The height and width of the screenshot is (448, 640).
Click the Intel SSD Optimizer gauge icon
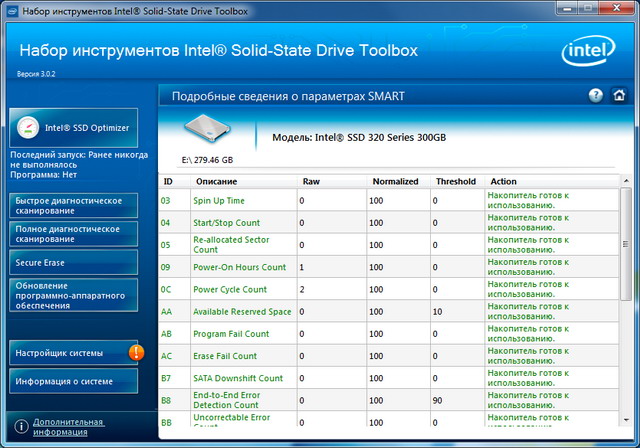[x=28, y=128]
